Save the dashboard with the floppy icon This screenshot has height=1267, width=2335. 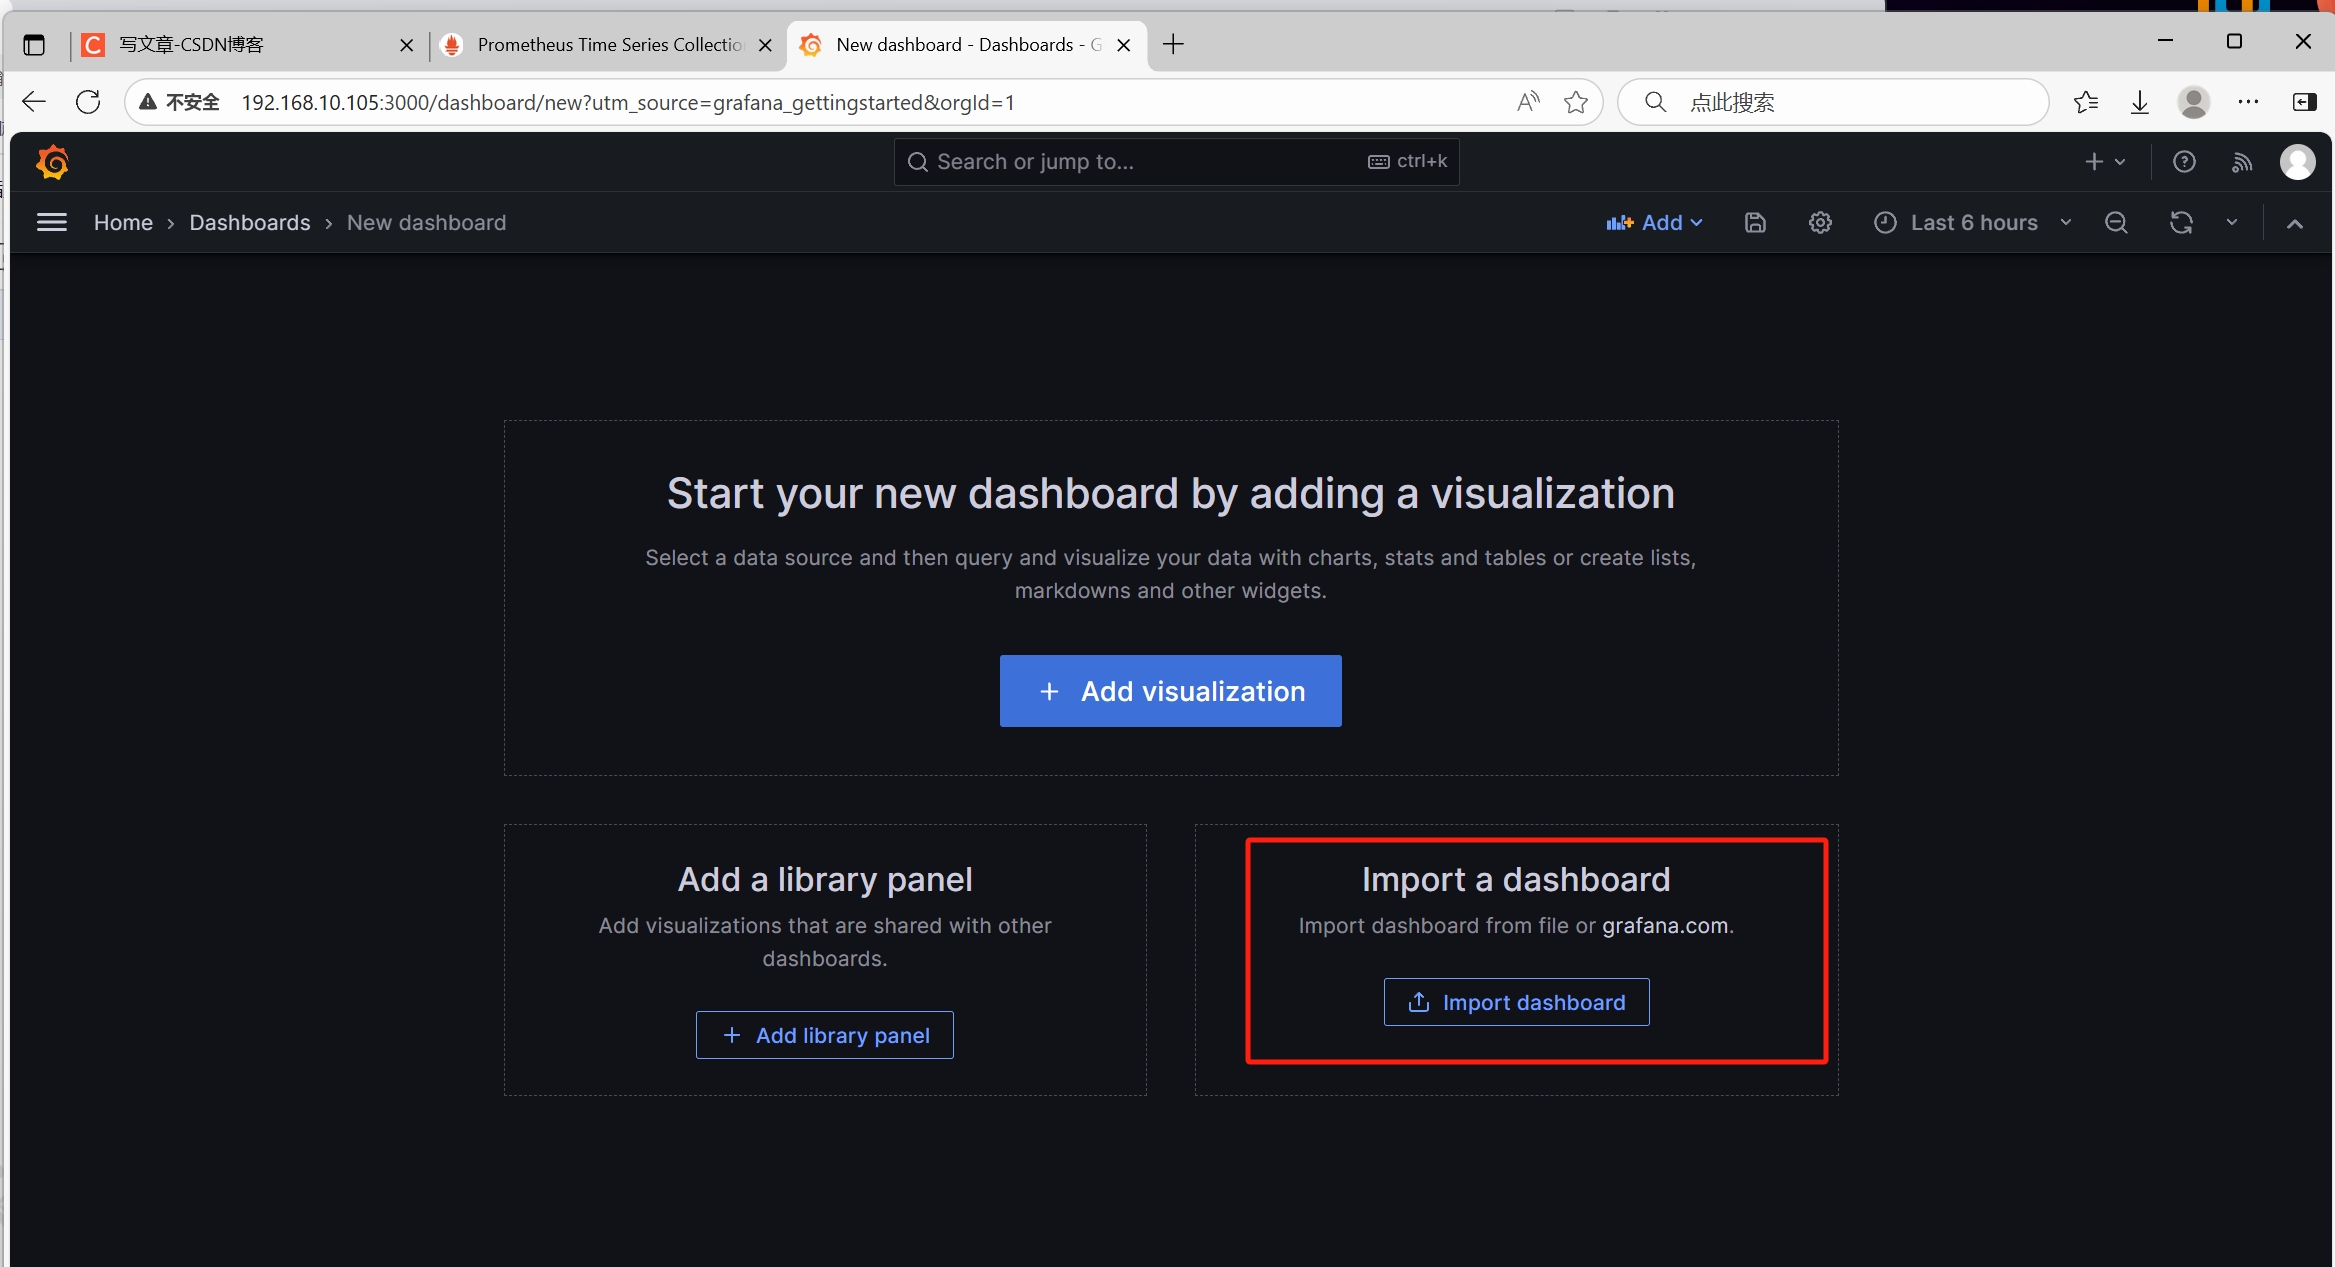coord(1755,222)
